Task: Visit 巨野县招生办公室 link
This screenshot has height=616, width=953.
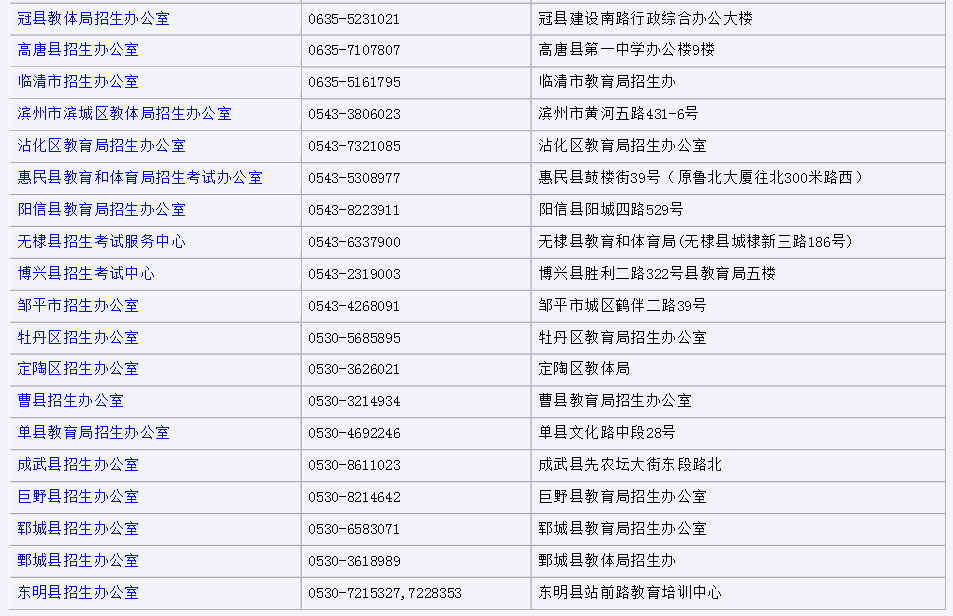Action: point(78,497)
